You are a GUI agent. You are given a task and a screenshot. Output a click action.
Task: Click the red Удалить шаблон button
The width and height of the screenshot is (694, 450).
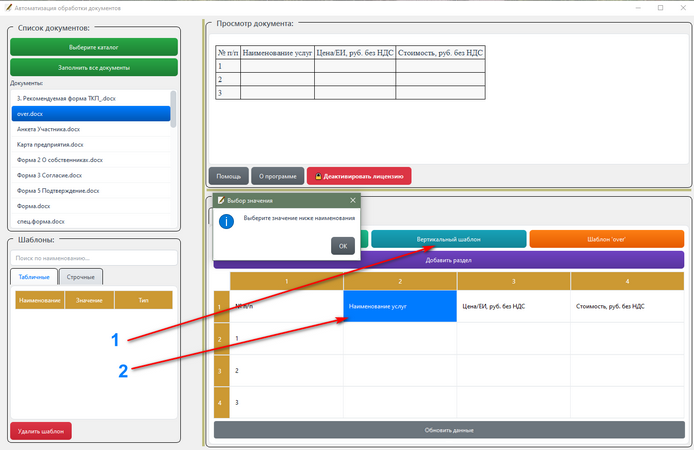point(41,431)
